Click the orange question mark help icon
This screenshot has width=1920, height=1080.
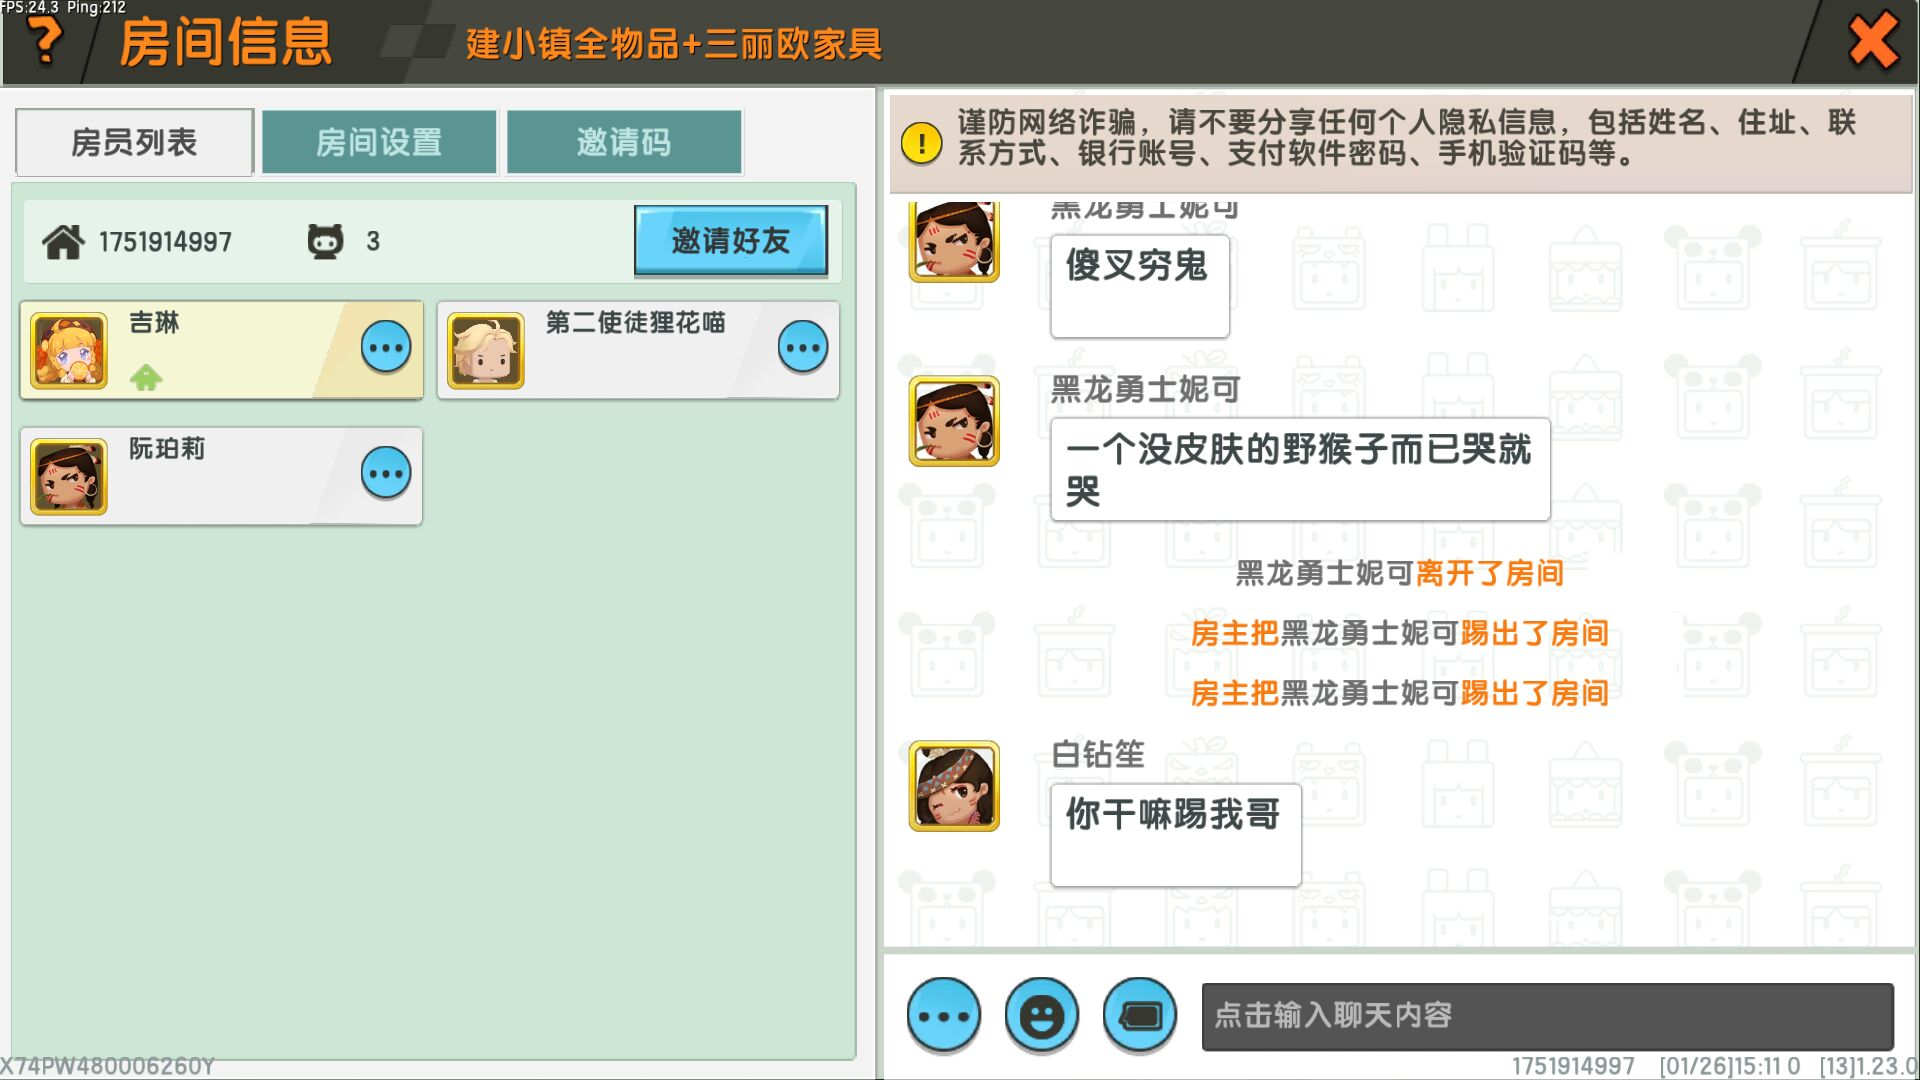[x=44, y=40]
